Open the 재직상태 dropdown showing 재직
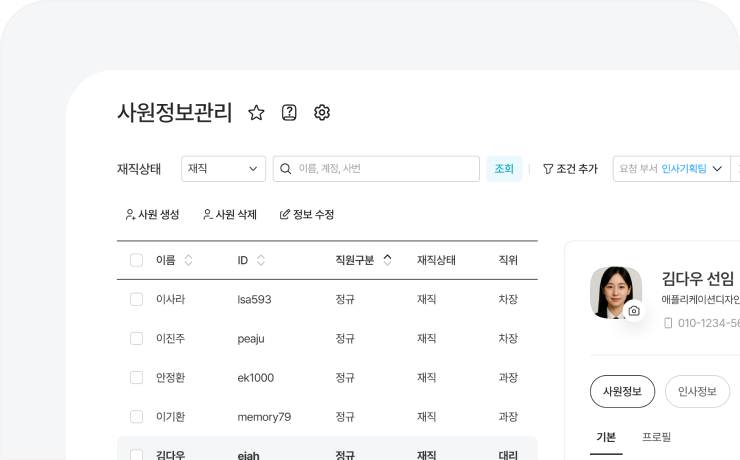This screenshot has height=460, width=740. [x=223, y=168]
